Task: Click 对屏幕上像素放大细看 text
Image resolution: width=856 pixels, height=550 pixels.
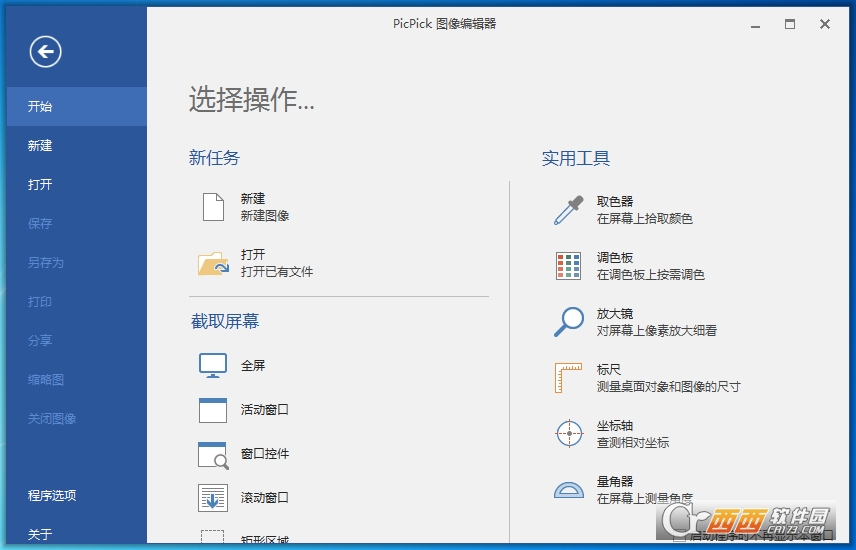Action: (657, 331)
